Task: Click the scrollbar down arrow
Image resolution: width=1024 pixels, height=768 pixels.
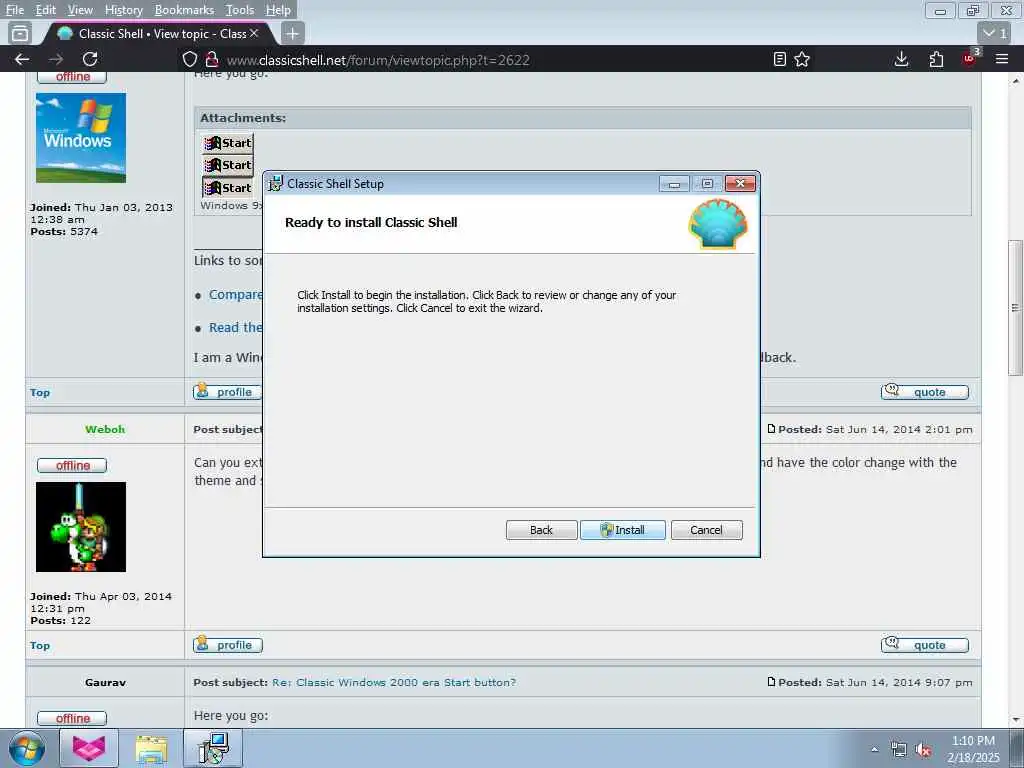Action: pos(1015,720)
